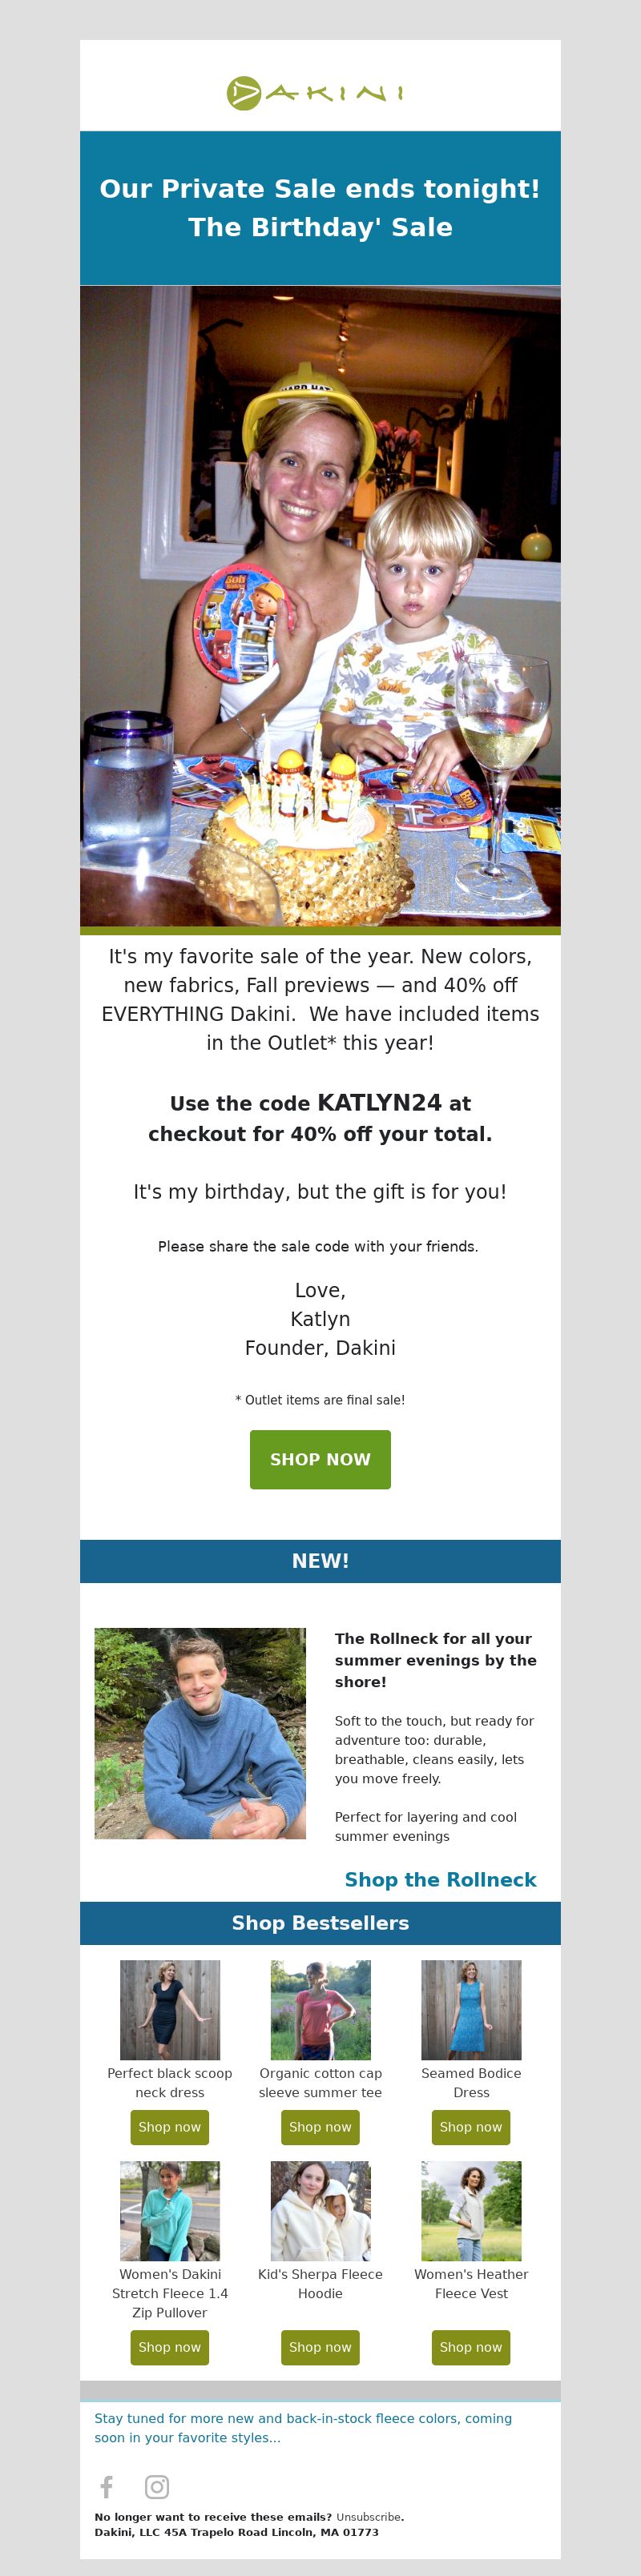Open the Facebook icon link
Image resolution: width=641 pixels, height=2576 pixels.
(x=107, y=2486)
